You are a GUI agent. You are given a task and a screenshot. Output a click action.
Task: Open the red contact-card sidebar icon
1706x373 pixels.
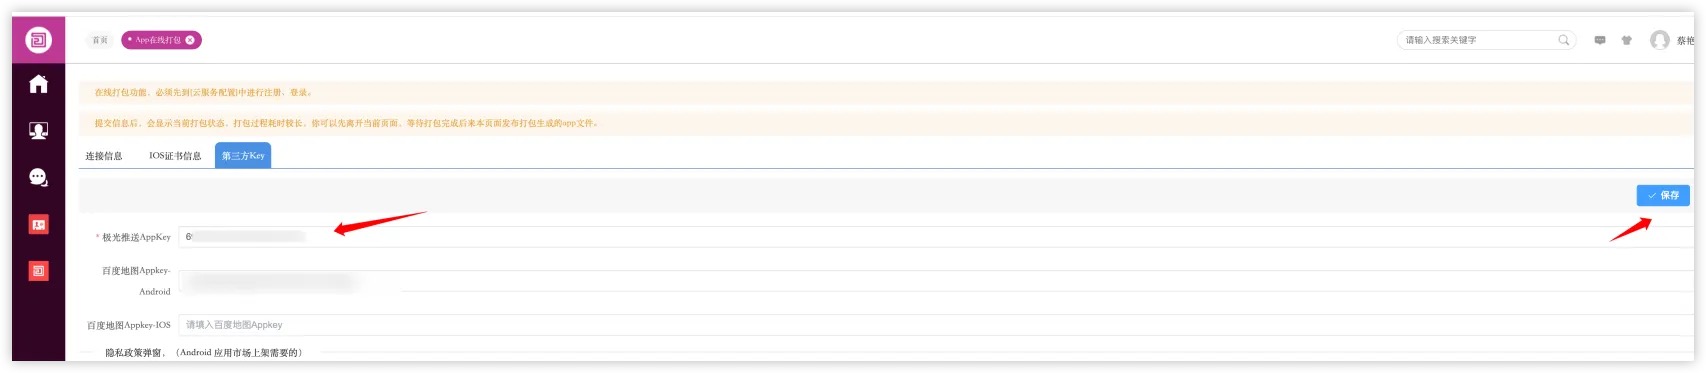[x=38, y=225]
